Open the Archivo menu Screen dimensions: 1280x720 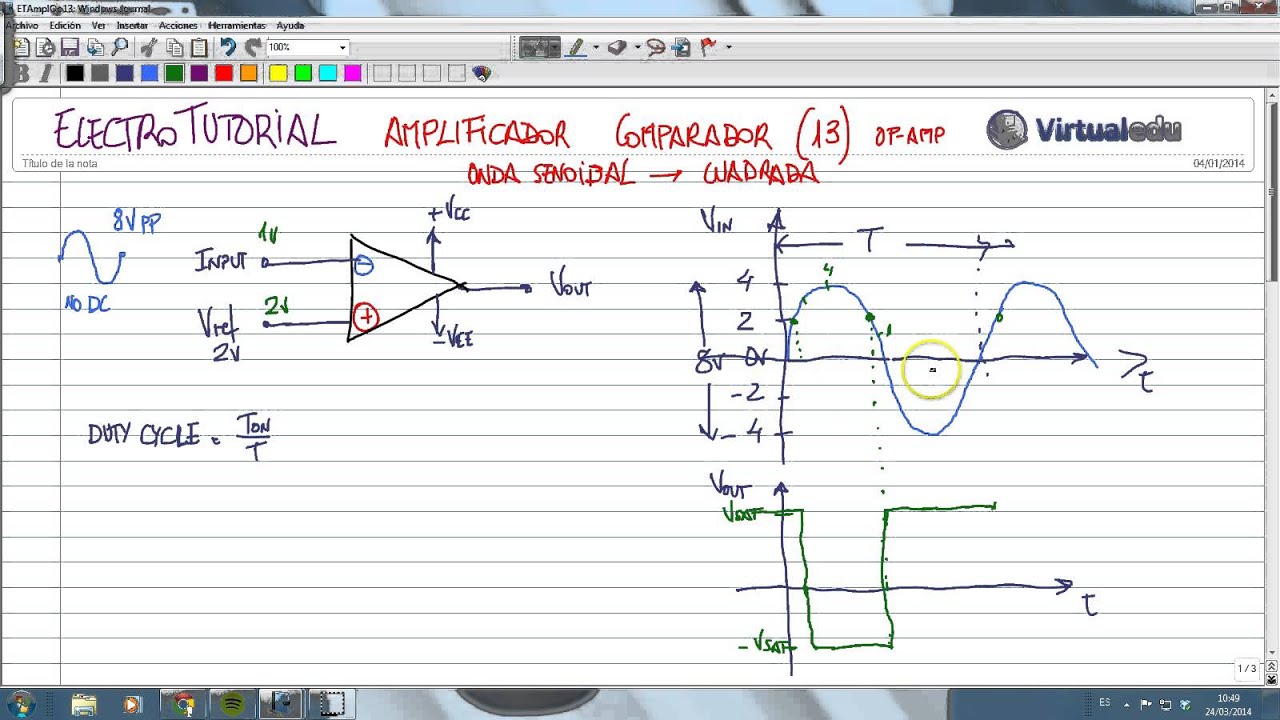tap(22, 25)
